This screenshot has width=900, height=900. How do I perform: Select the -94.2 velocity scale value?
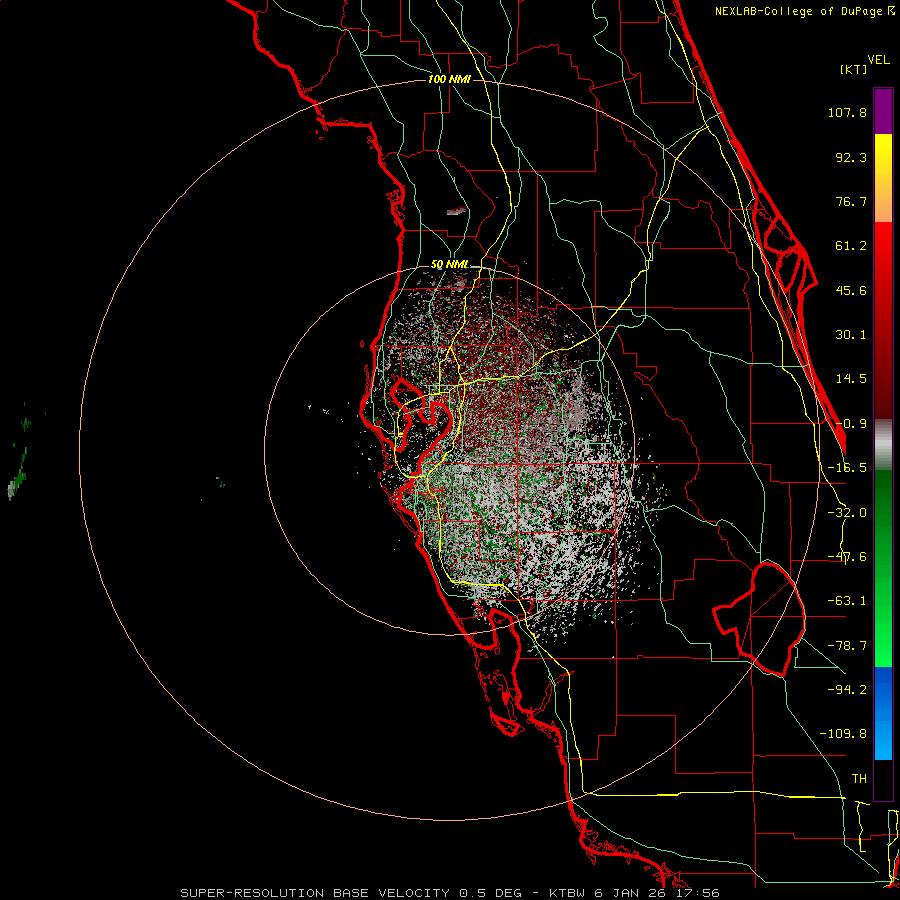pyautogui.click(x=847, y=689)
